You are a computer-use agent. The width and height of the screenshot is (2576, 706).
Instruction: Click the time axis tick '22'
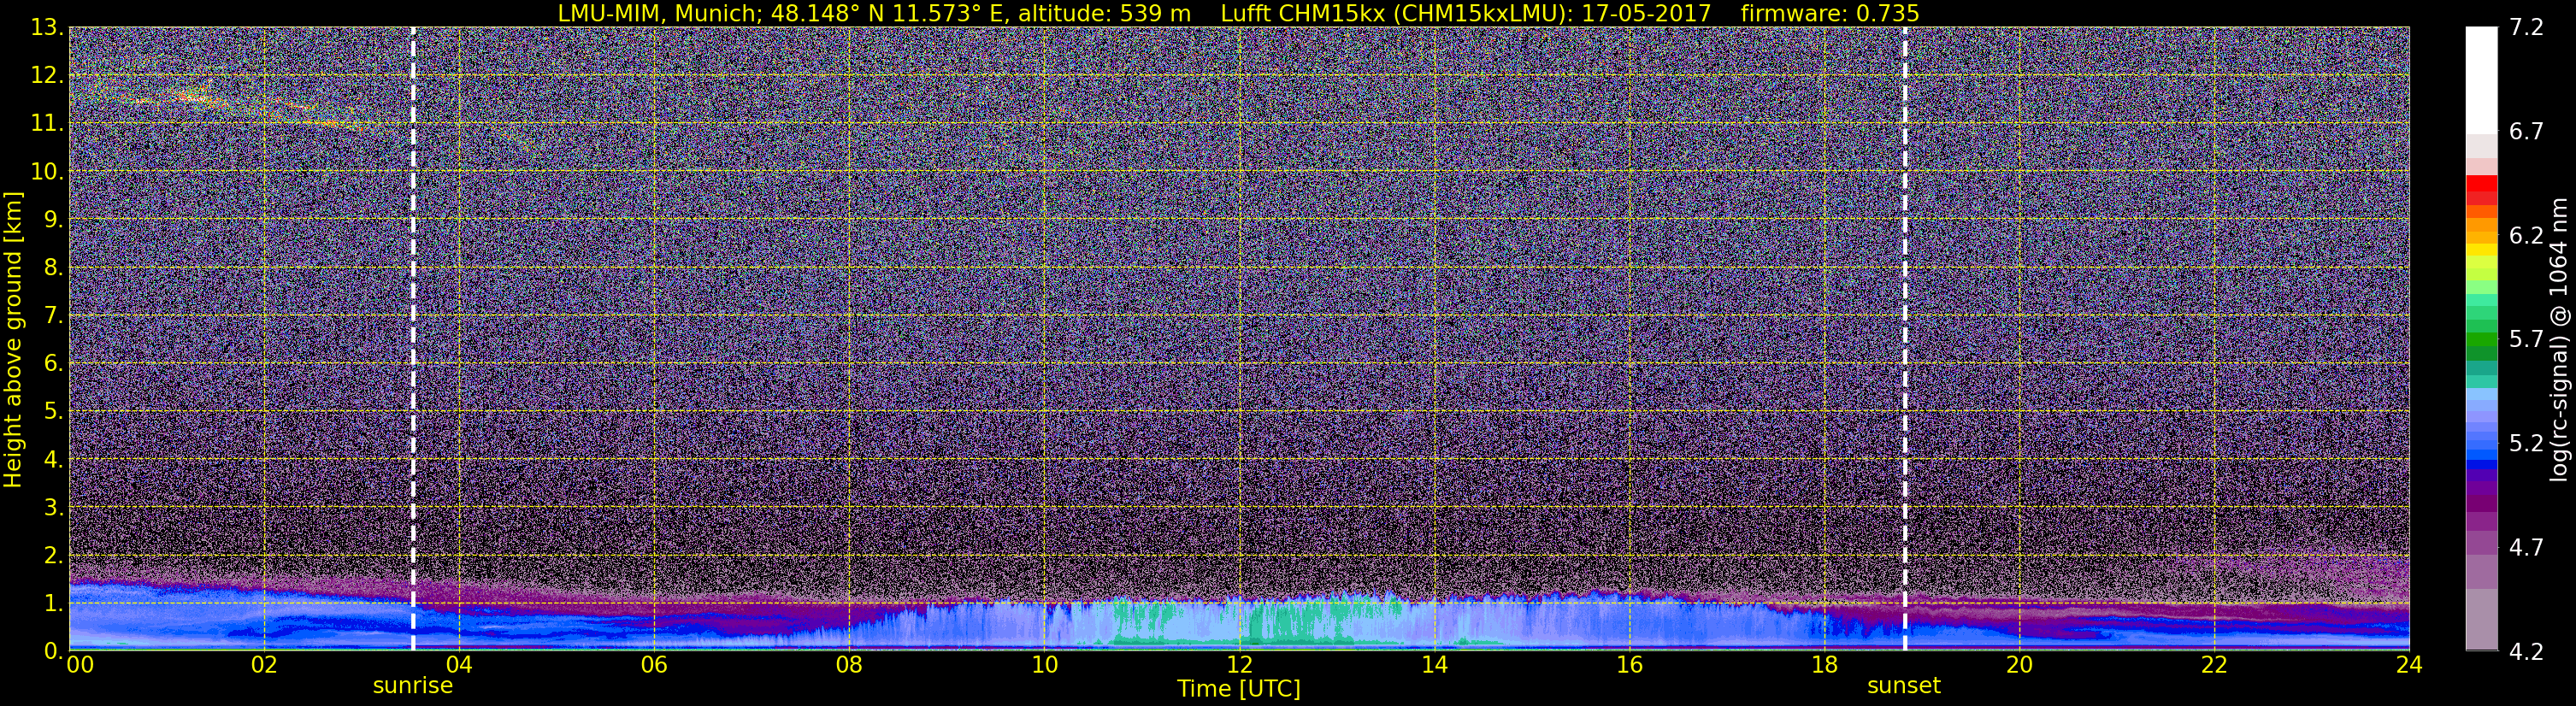(2214, 665)
